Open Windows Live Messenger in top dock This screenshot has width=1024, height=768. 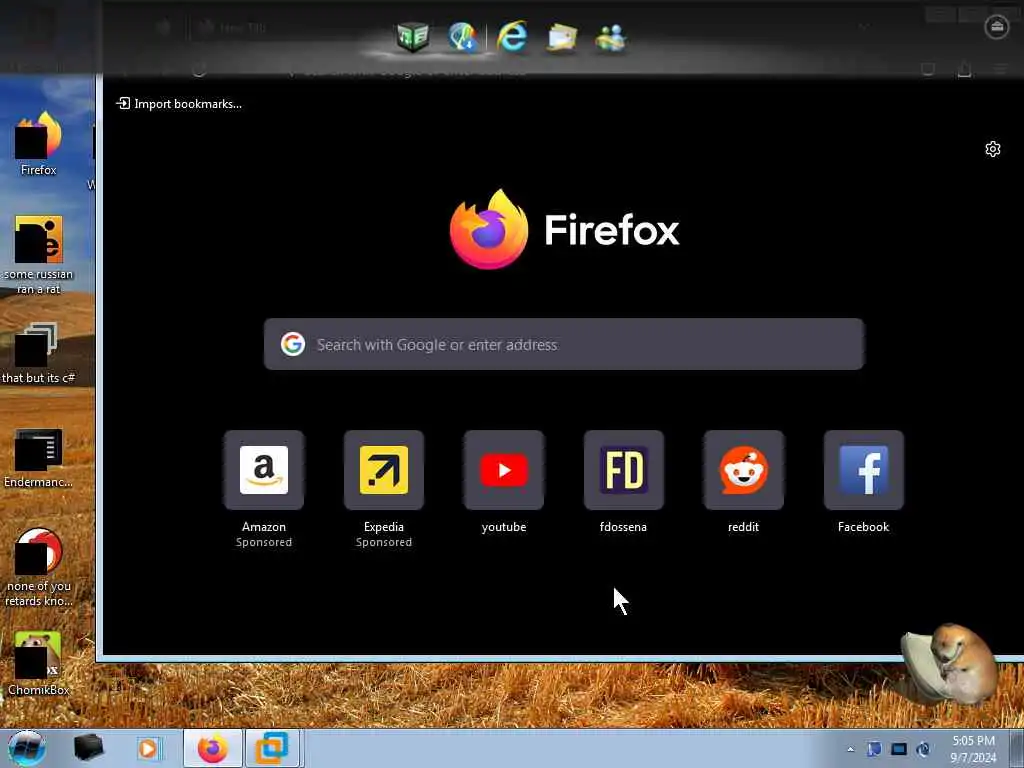[611, 38]
